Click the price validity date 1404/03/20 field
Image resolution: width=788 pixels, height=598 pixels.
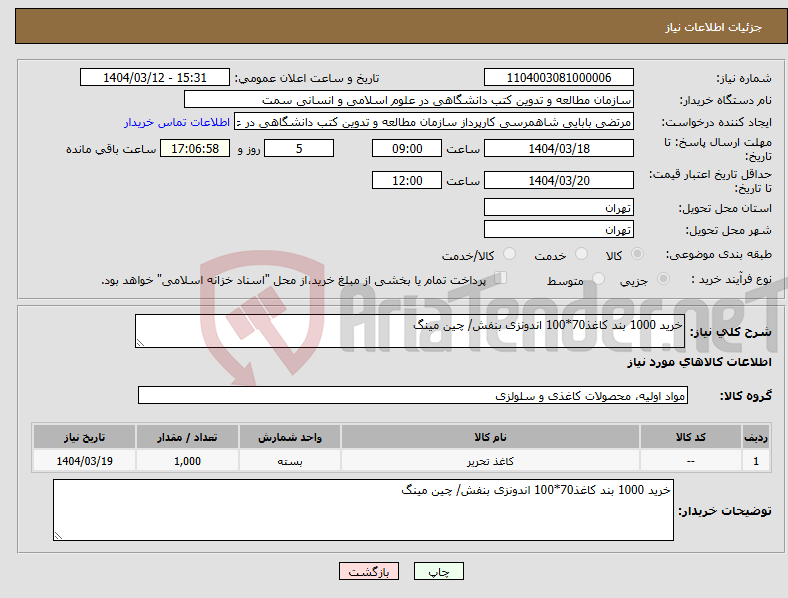click(559, 180)
